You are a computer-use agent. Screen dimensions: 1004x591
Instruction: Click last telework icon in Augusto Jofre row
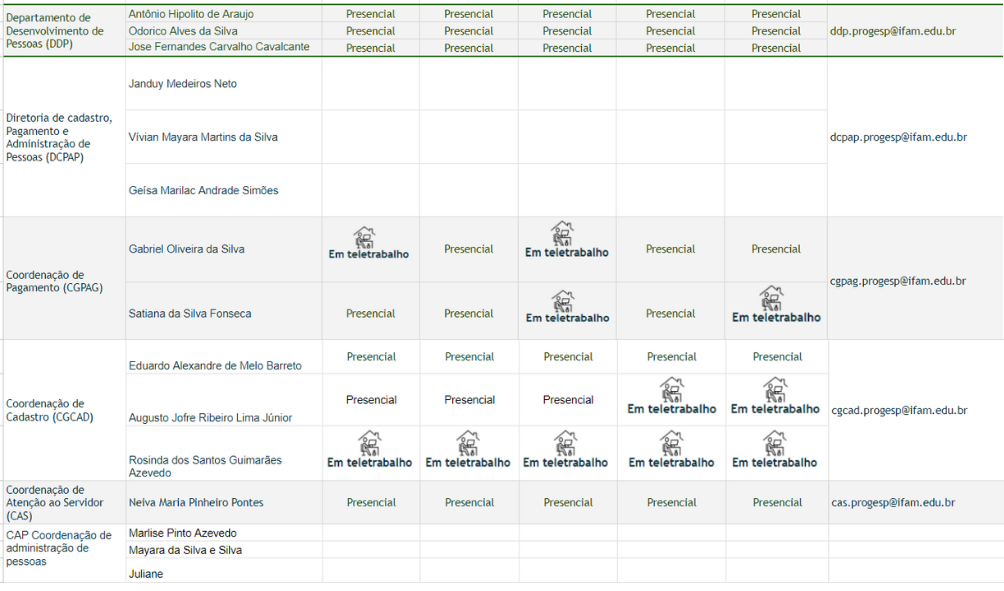tap(775, 389)
